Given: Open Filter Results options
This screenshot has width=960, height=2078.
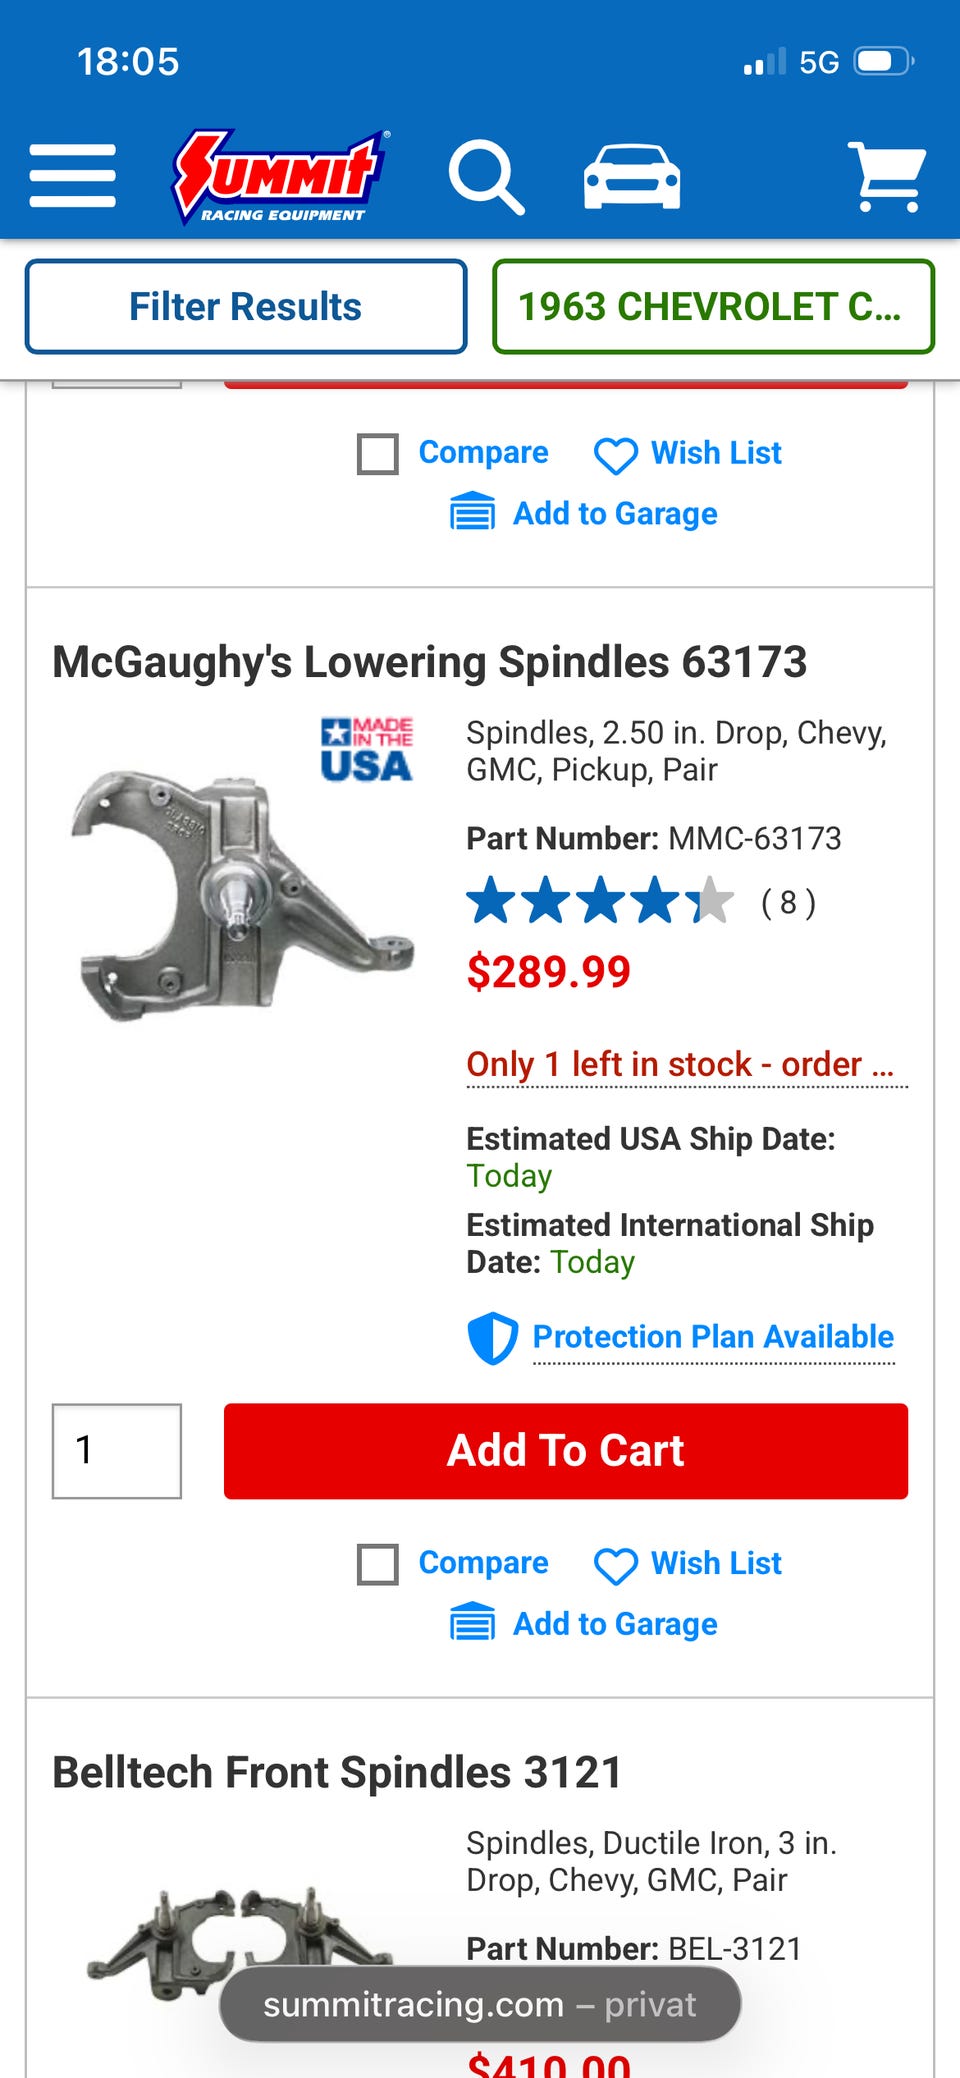Looking at the screenshot, I should (x=246, y=306).
